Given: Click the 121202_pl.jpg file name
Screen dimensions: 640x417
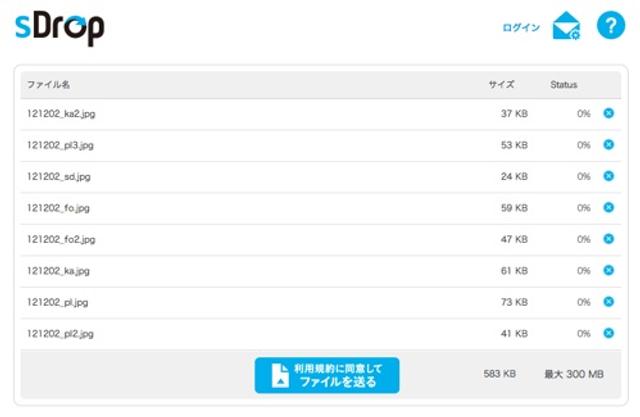Looking at the screenshot, I should click(x=58, y=302).
